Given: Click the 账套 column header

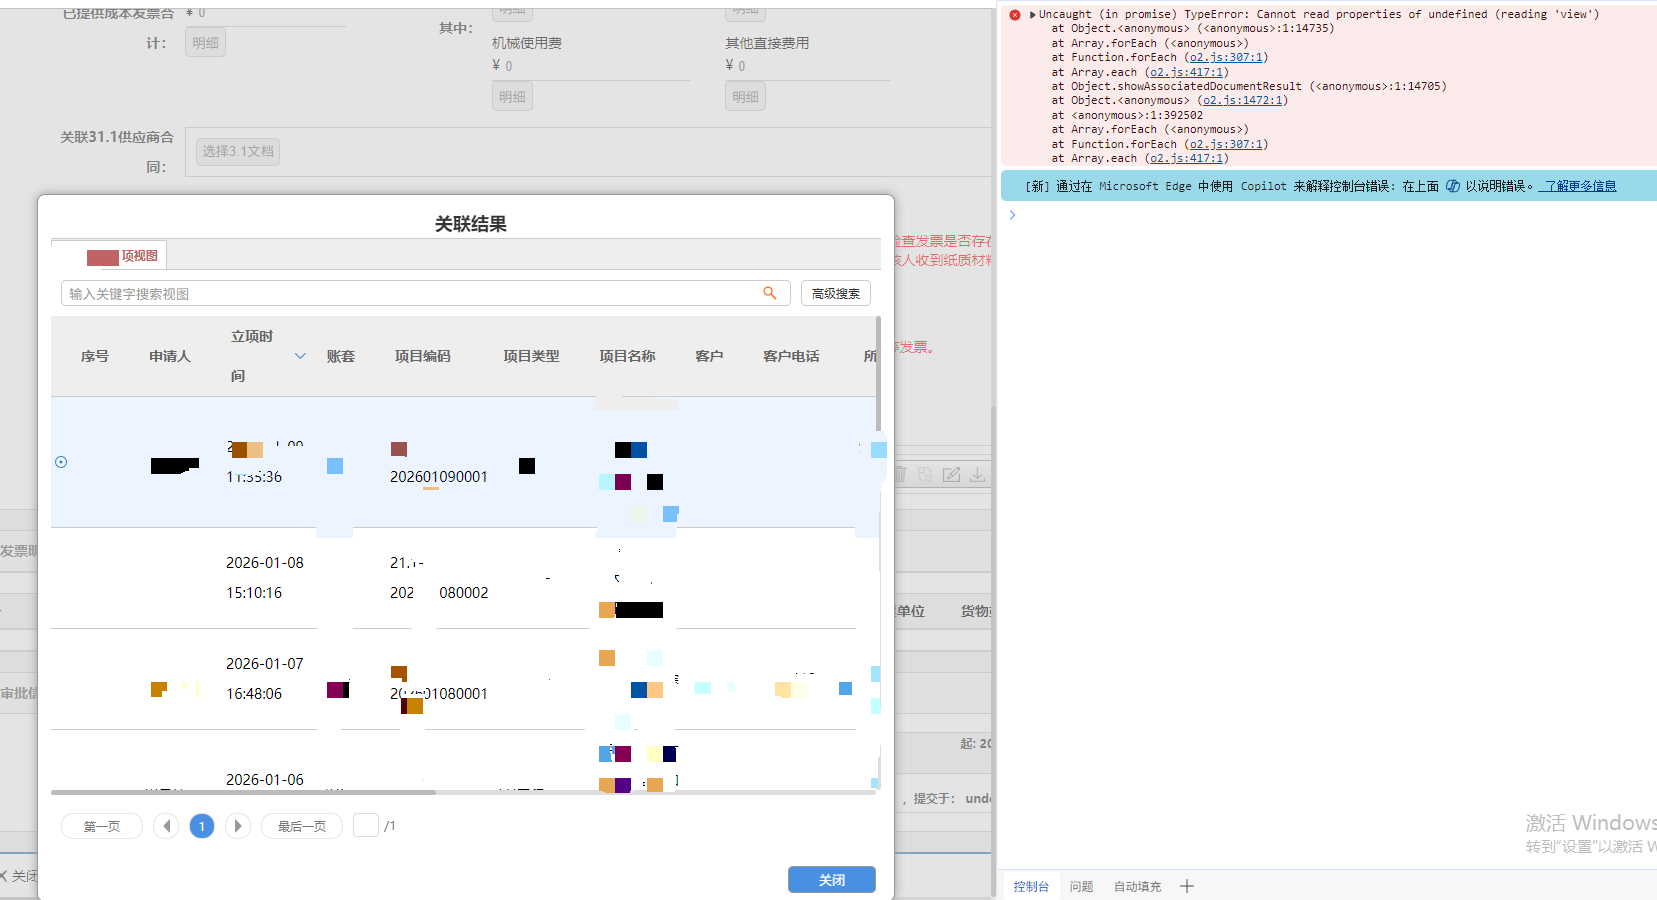Looking at the screenshot, I should click(x=341, y=356).
